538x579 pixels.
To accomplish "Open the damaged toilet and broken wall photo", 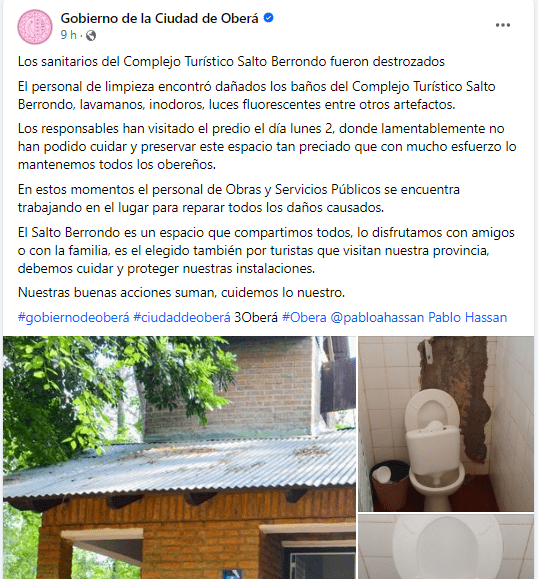I will pyautogui.click(x=446, y=424).
